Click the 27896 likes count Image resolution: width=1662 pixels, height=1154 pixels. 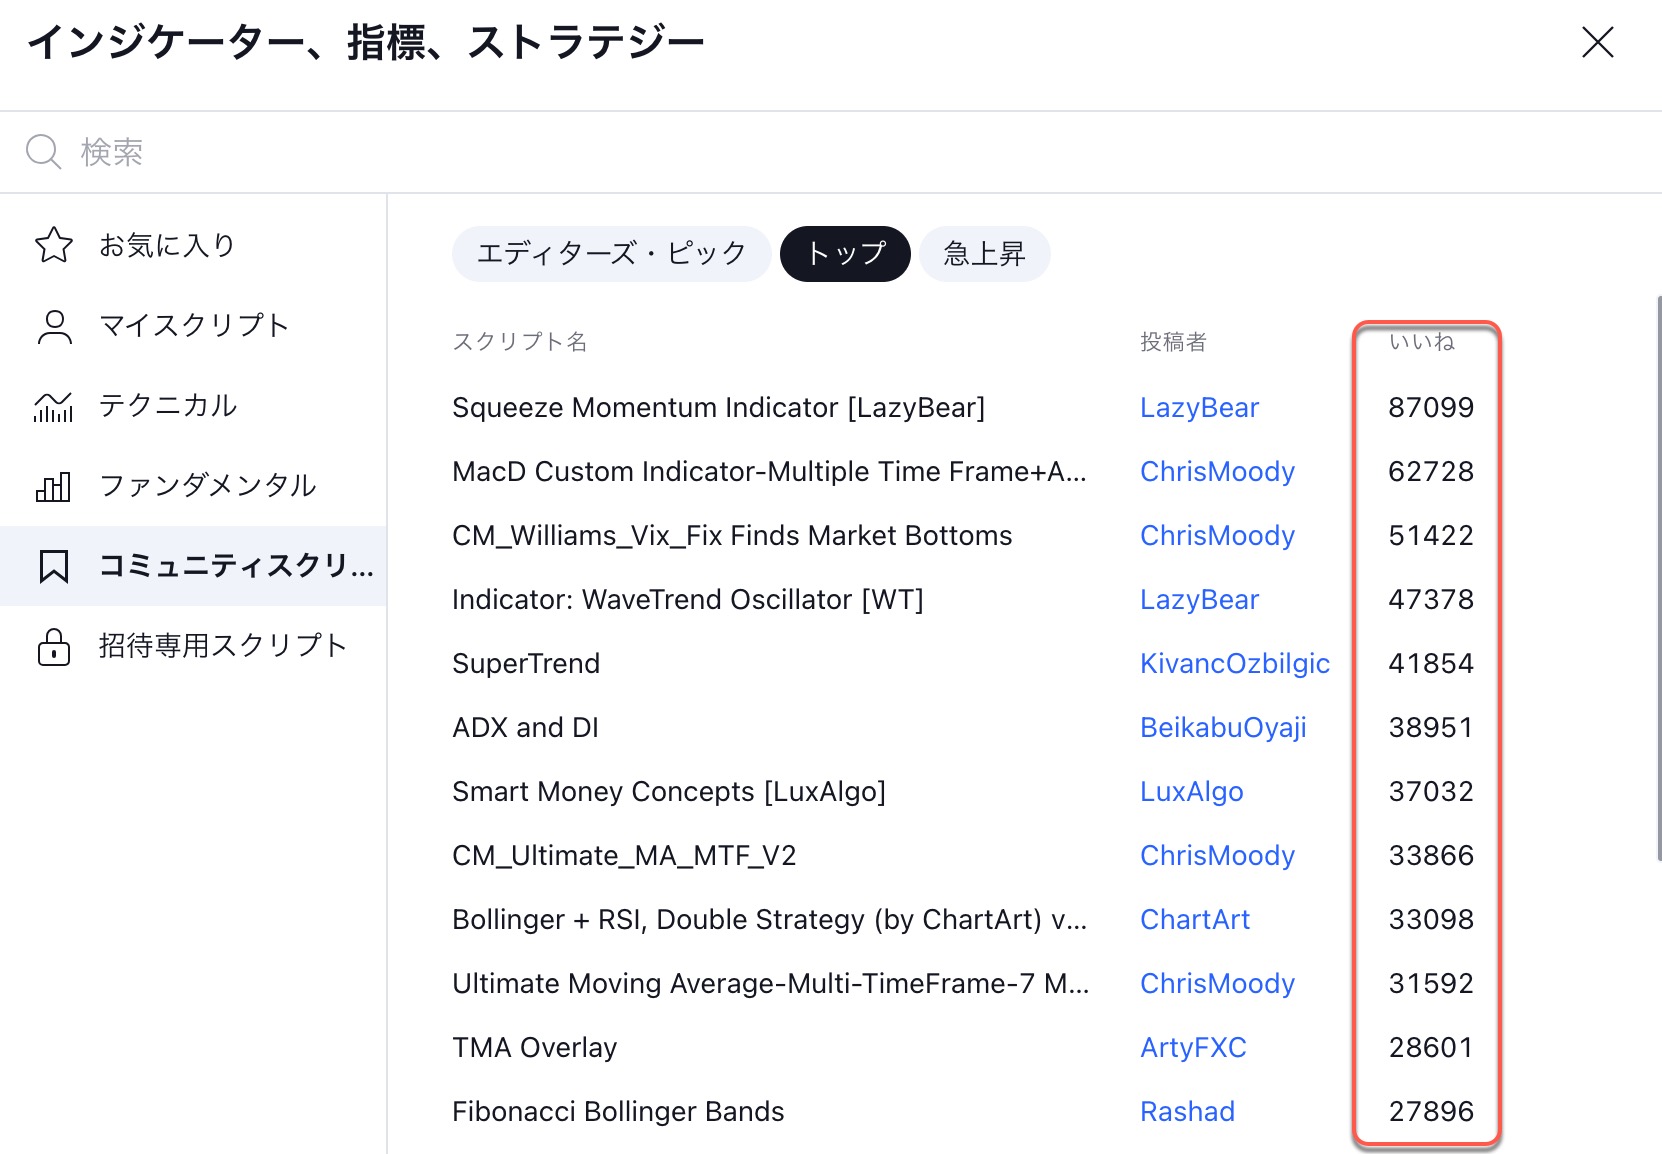1431,1112
